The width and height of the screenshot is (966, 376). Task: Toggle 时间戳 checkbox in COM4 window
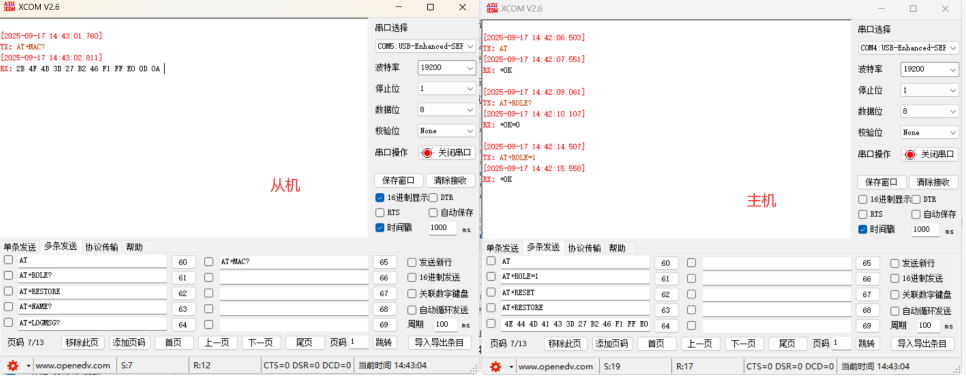click(863, 229)
